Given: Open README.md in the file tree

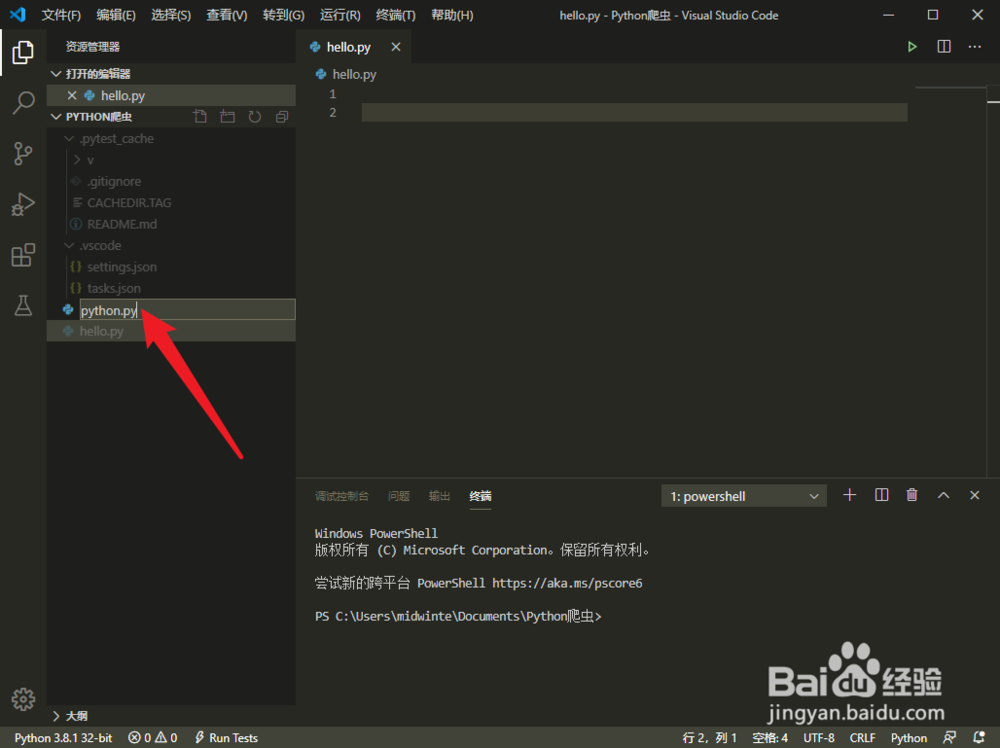Looking at the screenshot, I should pos(122,224).
